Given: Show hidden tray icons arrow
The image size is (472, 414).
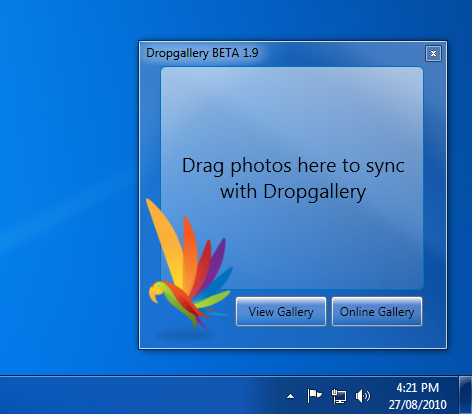Looking at the screenshot, I should tap(291, 396).
